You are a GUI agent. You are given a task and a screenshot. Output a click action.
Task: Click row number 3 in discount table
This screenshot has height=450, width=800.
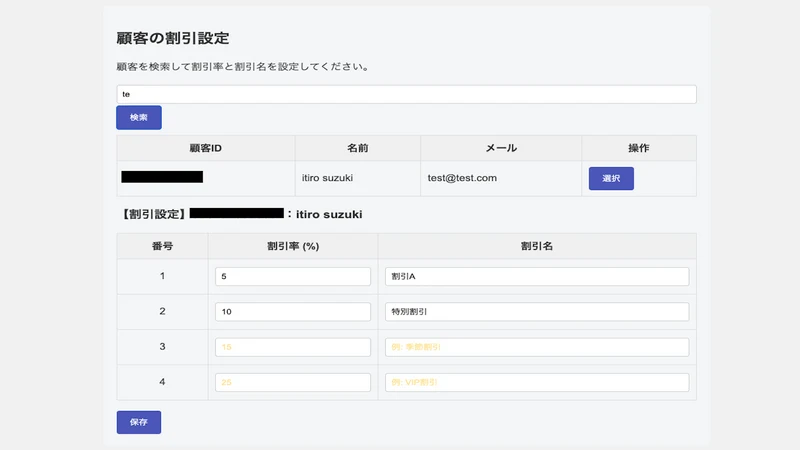tap(162, 346)
